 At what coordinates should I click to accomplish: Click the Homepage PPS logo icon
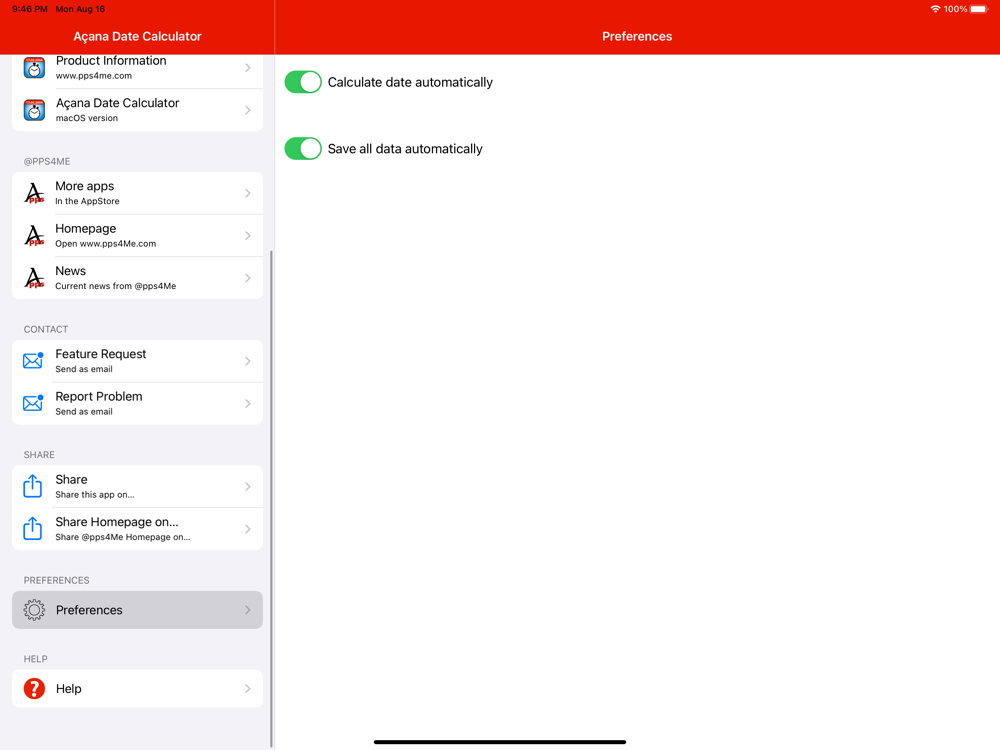coord(34,235)
